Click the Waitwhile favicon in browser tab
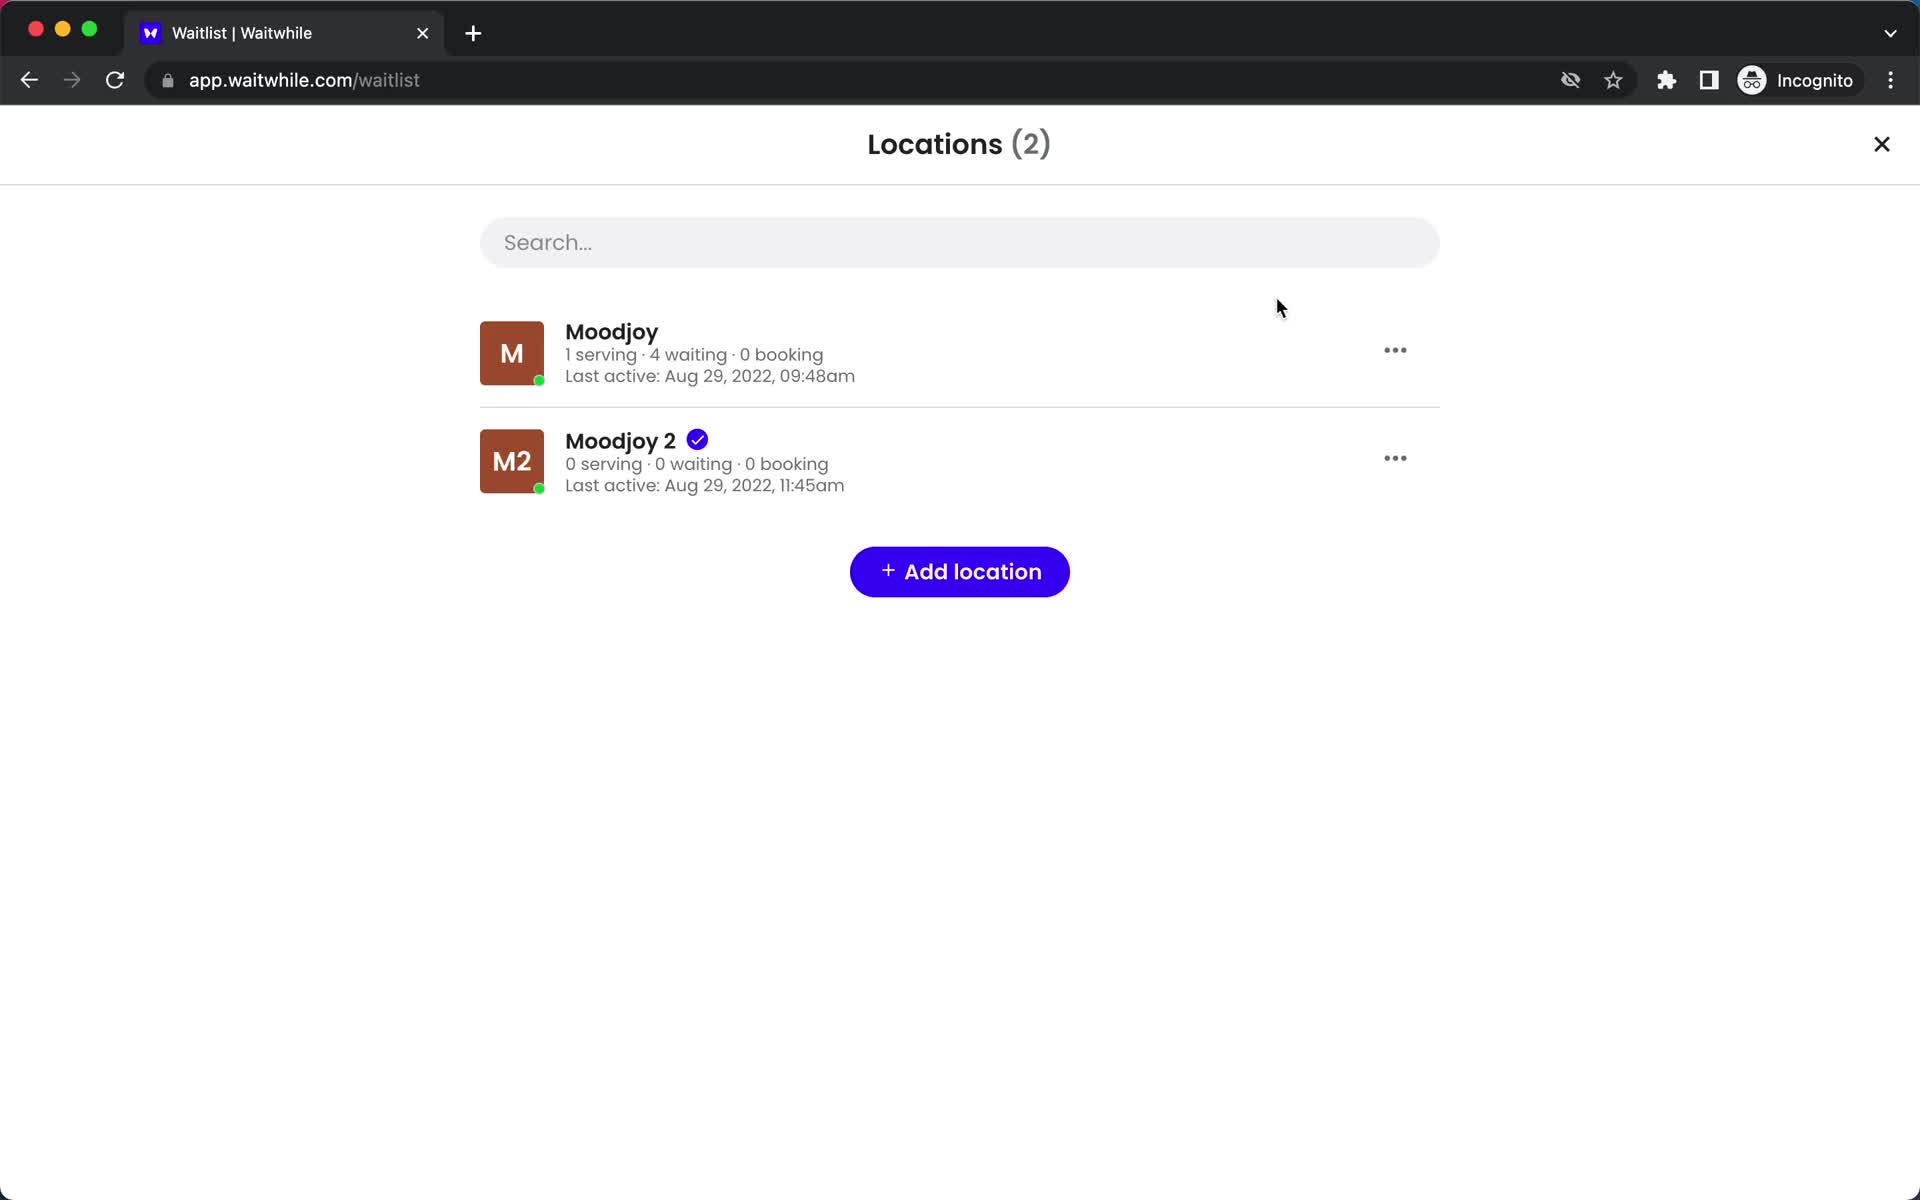 [151, 33]
